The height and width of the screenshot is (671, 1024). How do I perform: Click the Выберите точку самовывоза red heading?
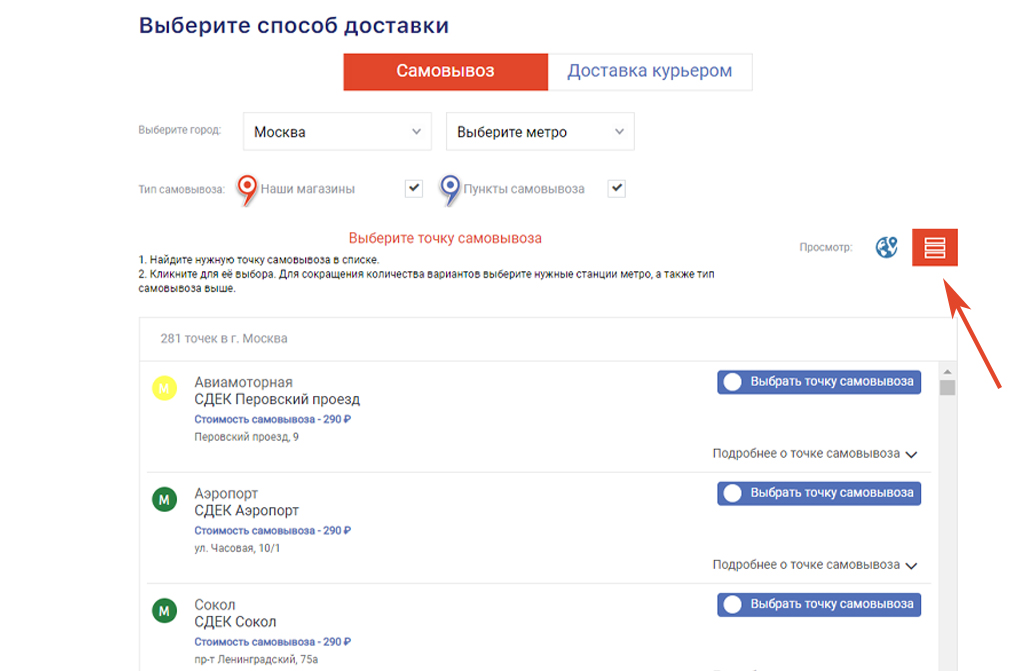[445, 238]
